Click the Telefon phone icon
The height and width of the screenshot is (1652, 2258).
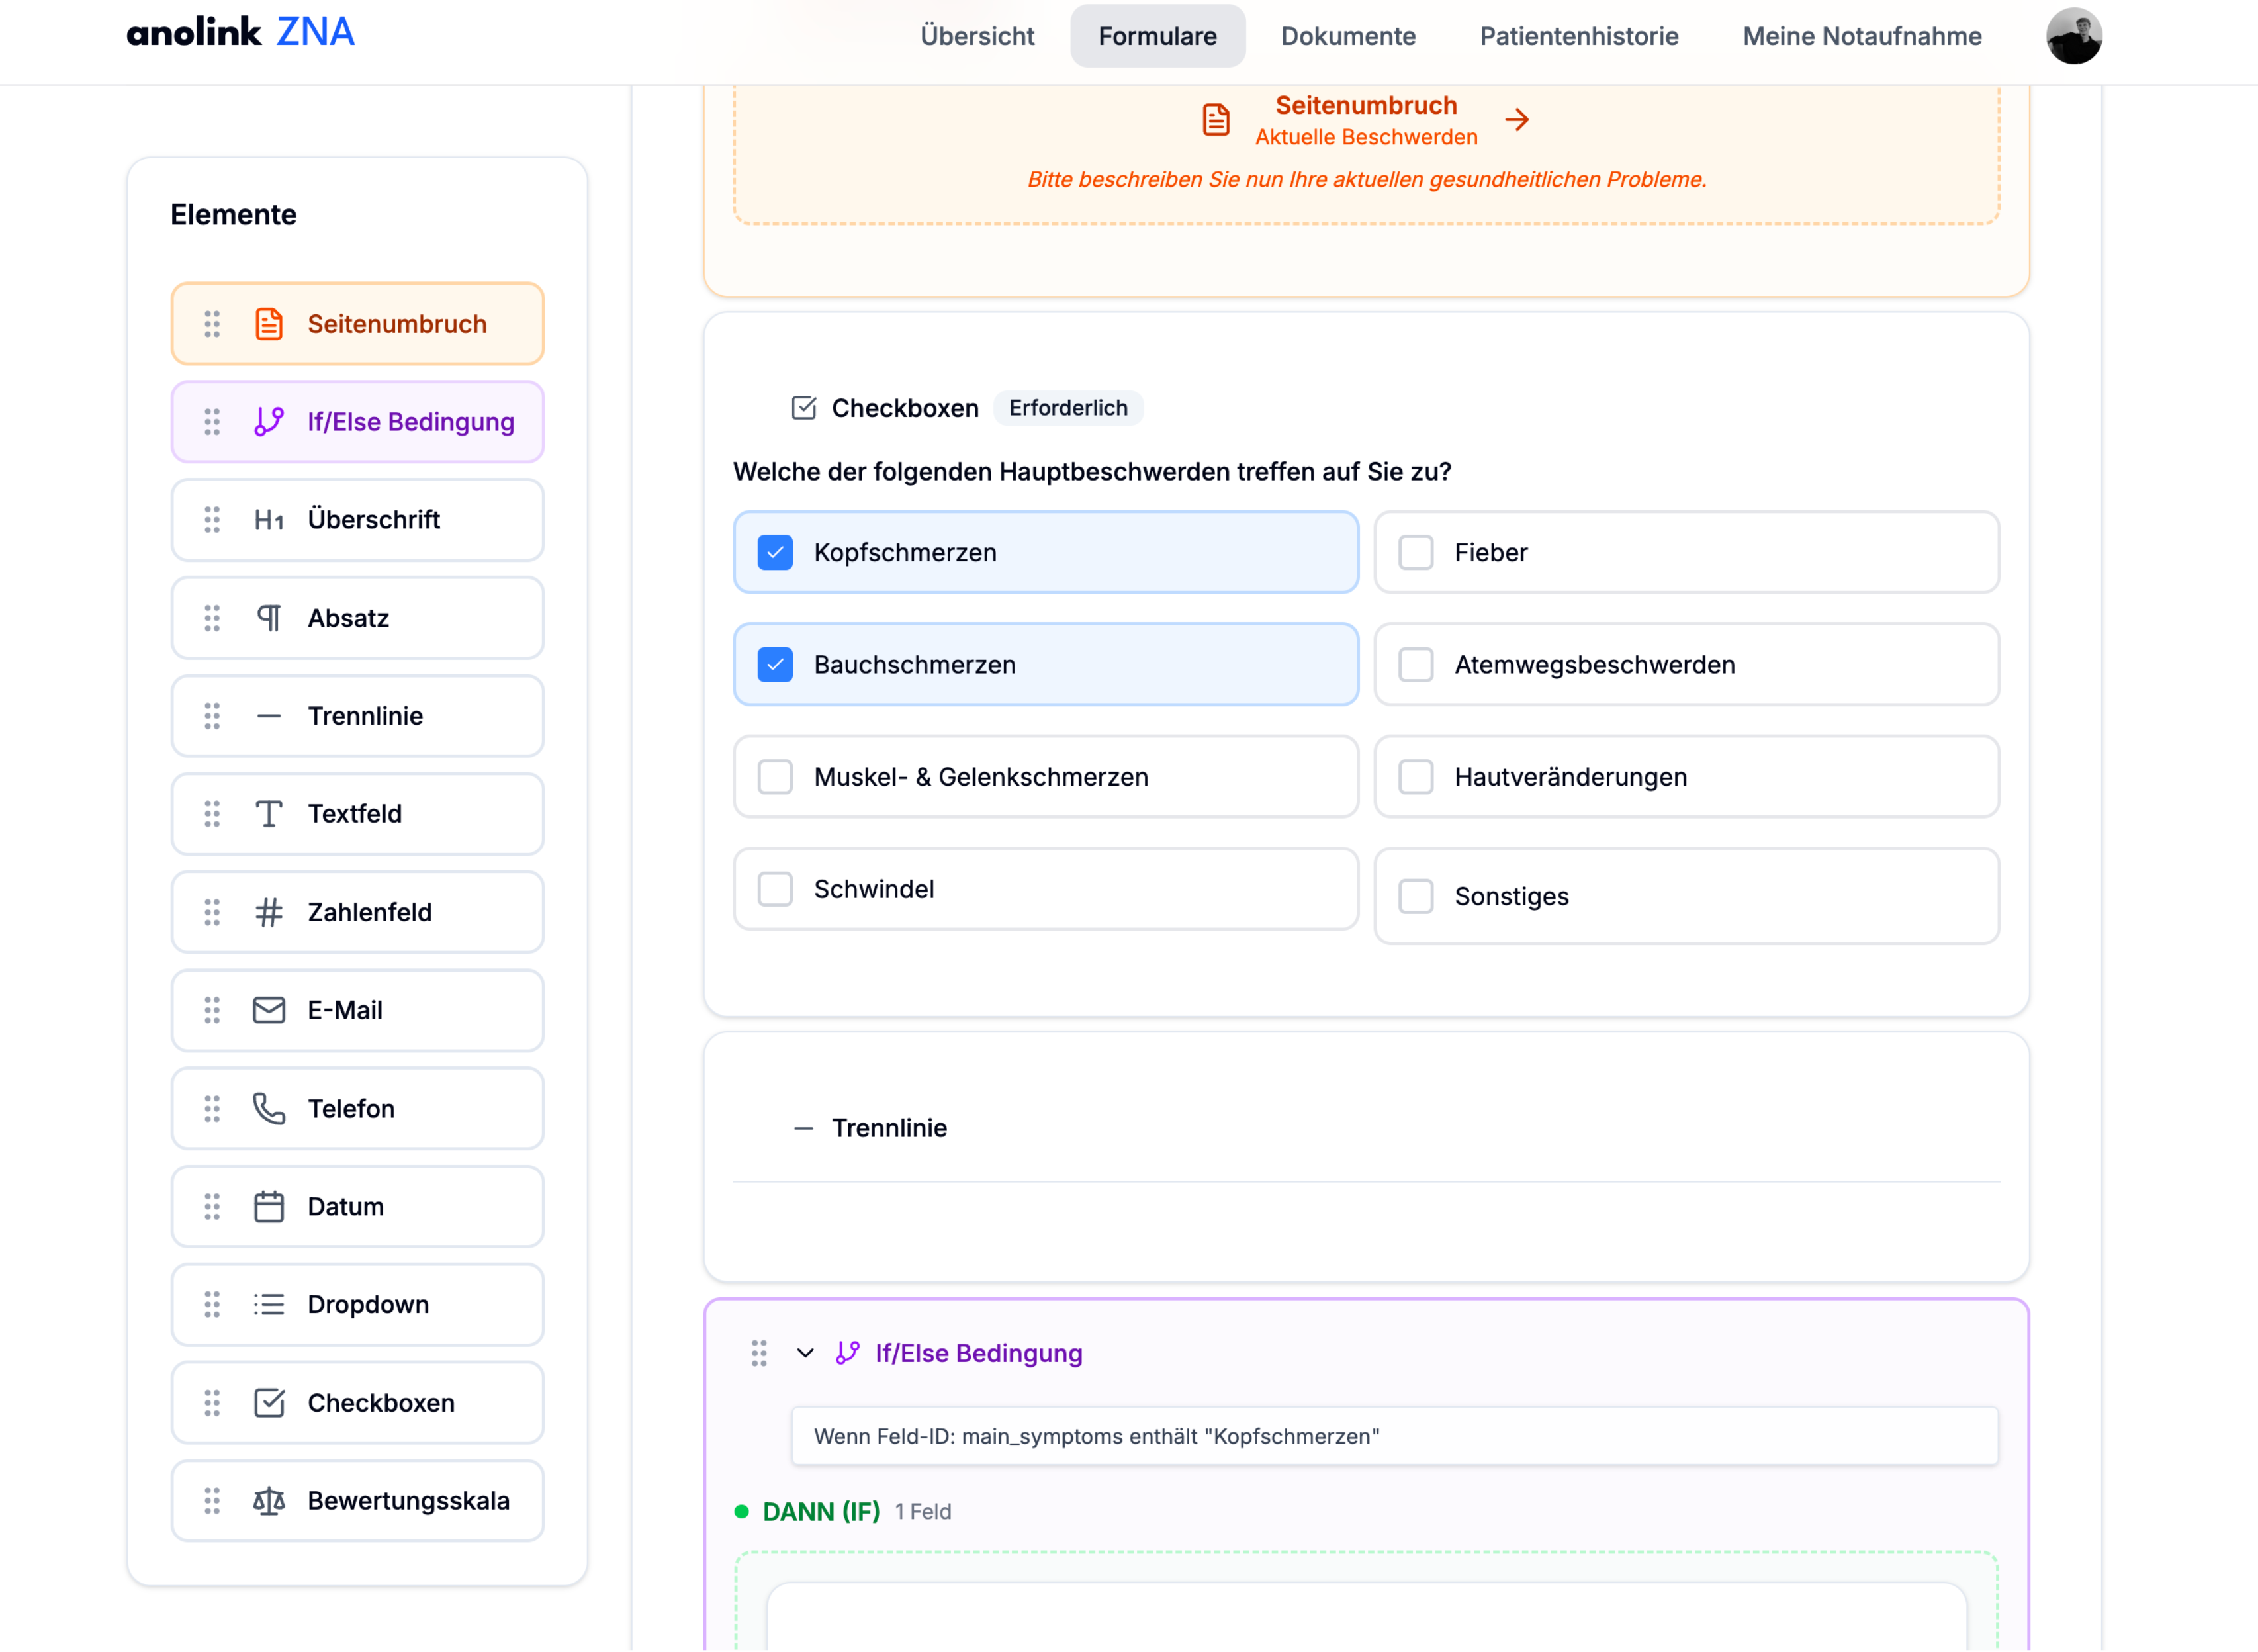coord(268,1108)
